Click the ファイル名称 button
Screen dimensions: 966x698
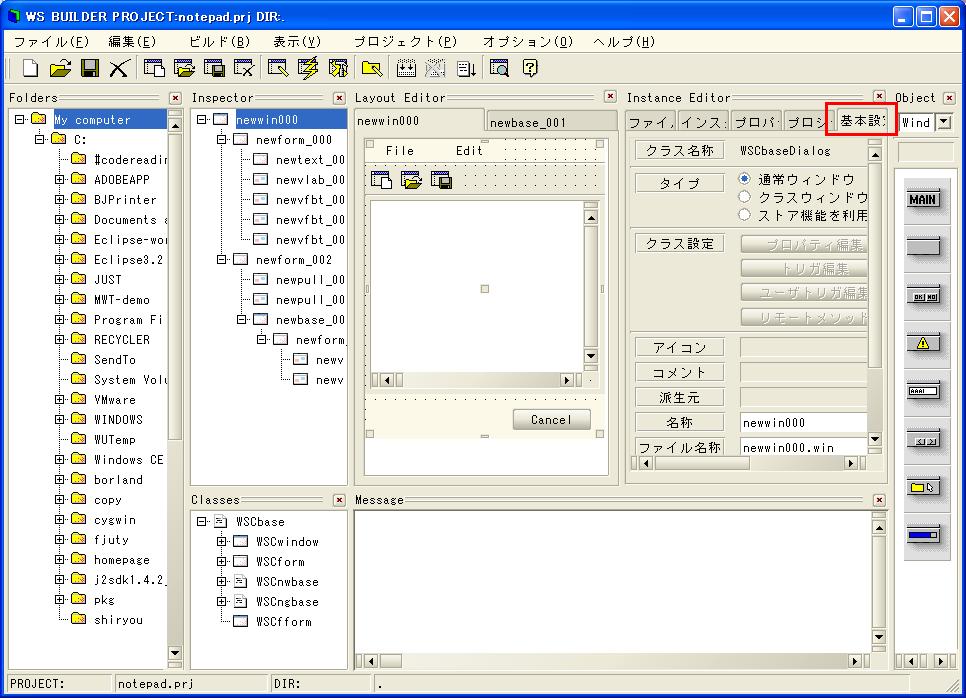click(680, 447)
